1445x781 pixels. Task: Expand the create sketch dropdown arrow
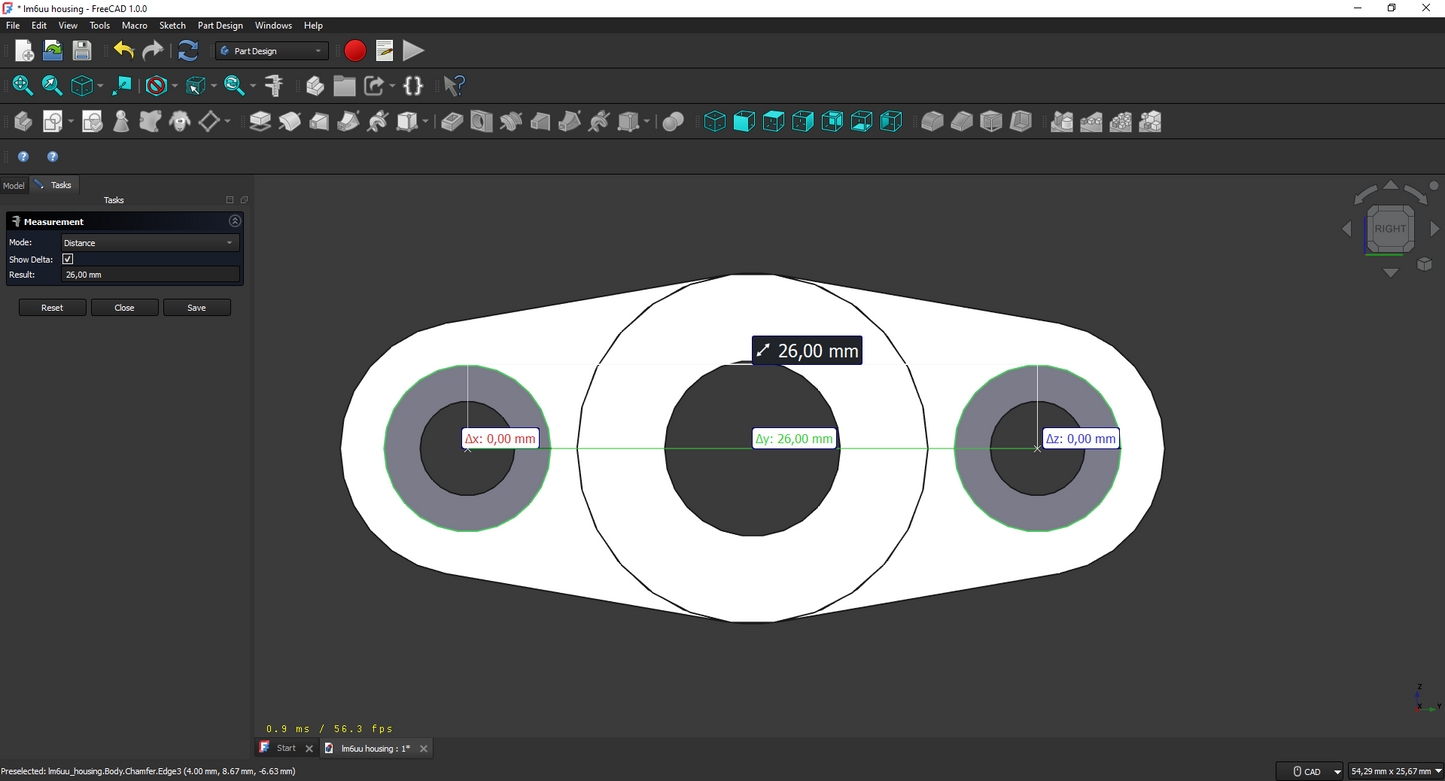[71, 123]
